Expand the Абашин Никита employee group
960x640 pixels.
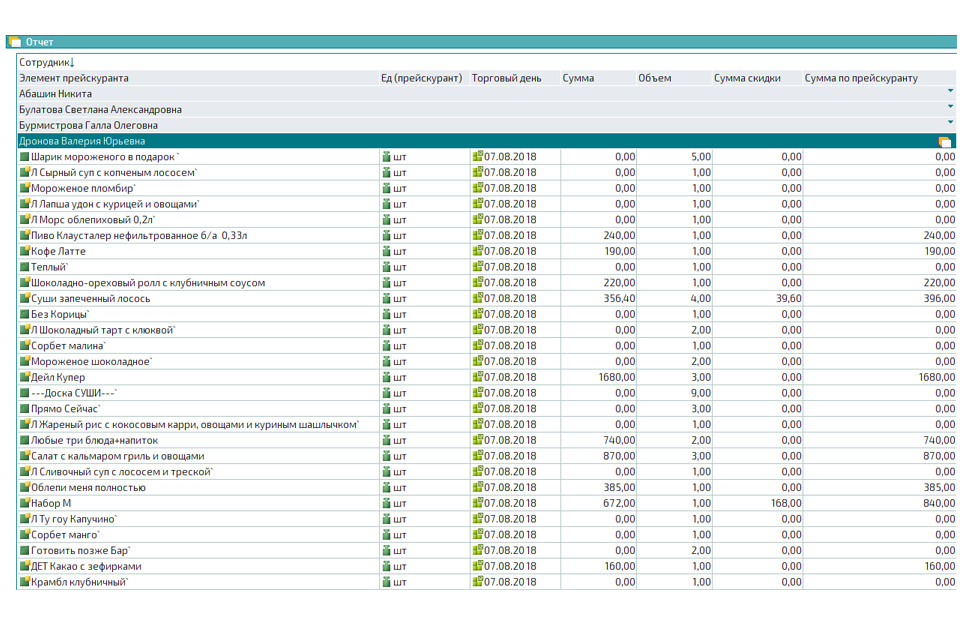949,93
